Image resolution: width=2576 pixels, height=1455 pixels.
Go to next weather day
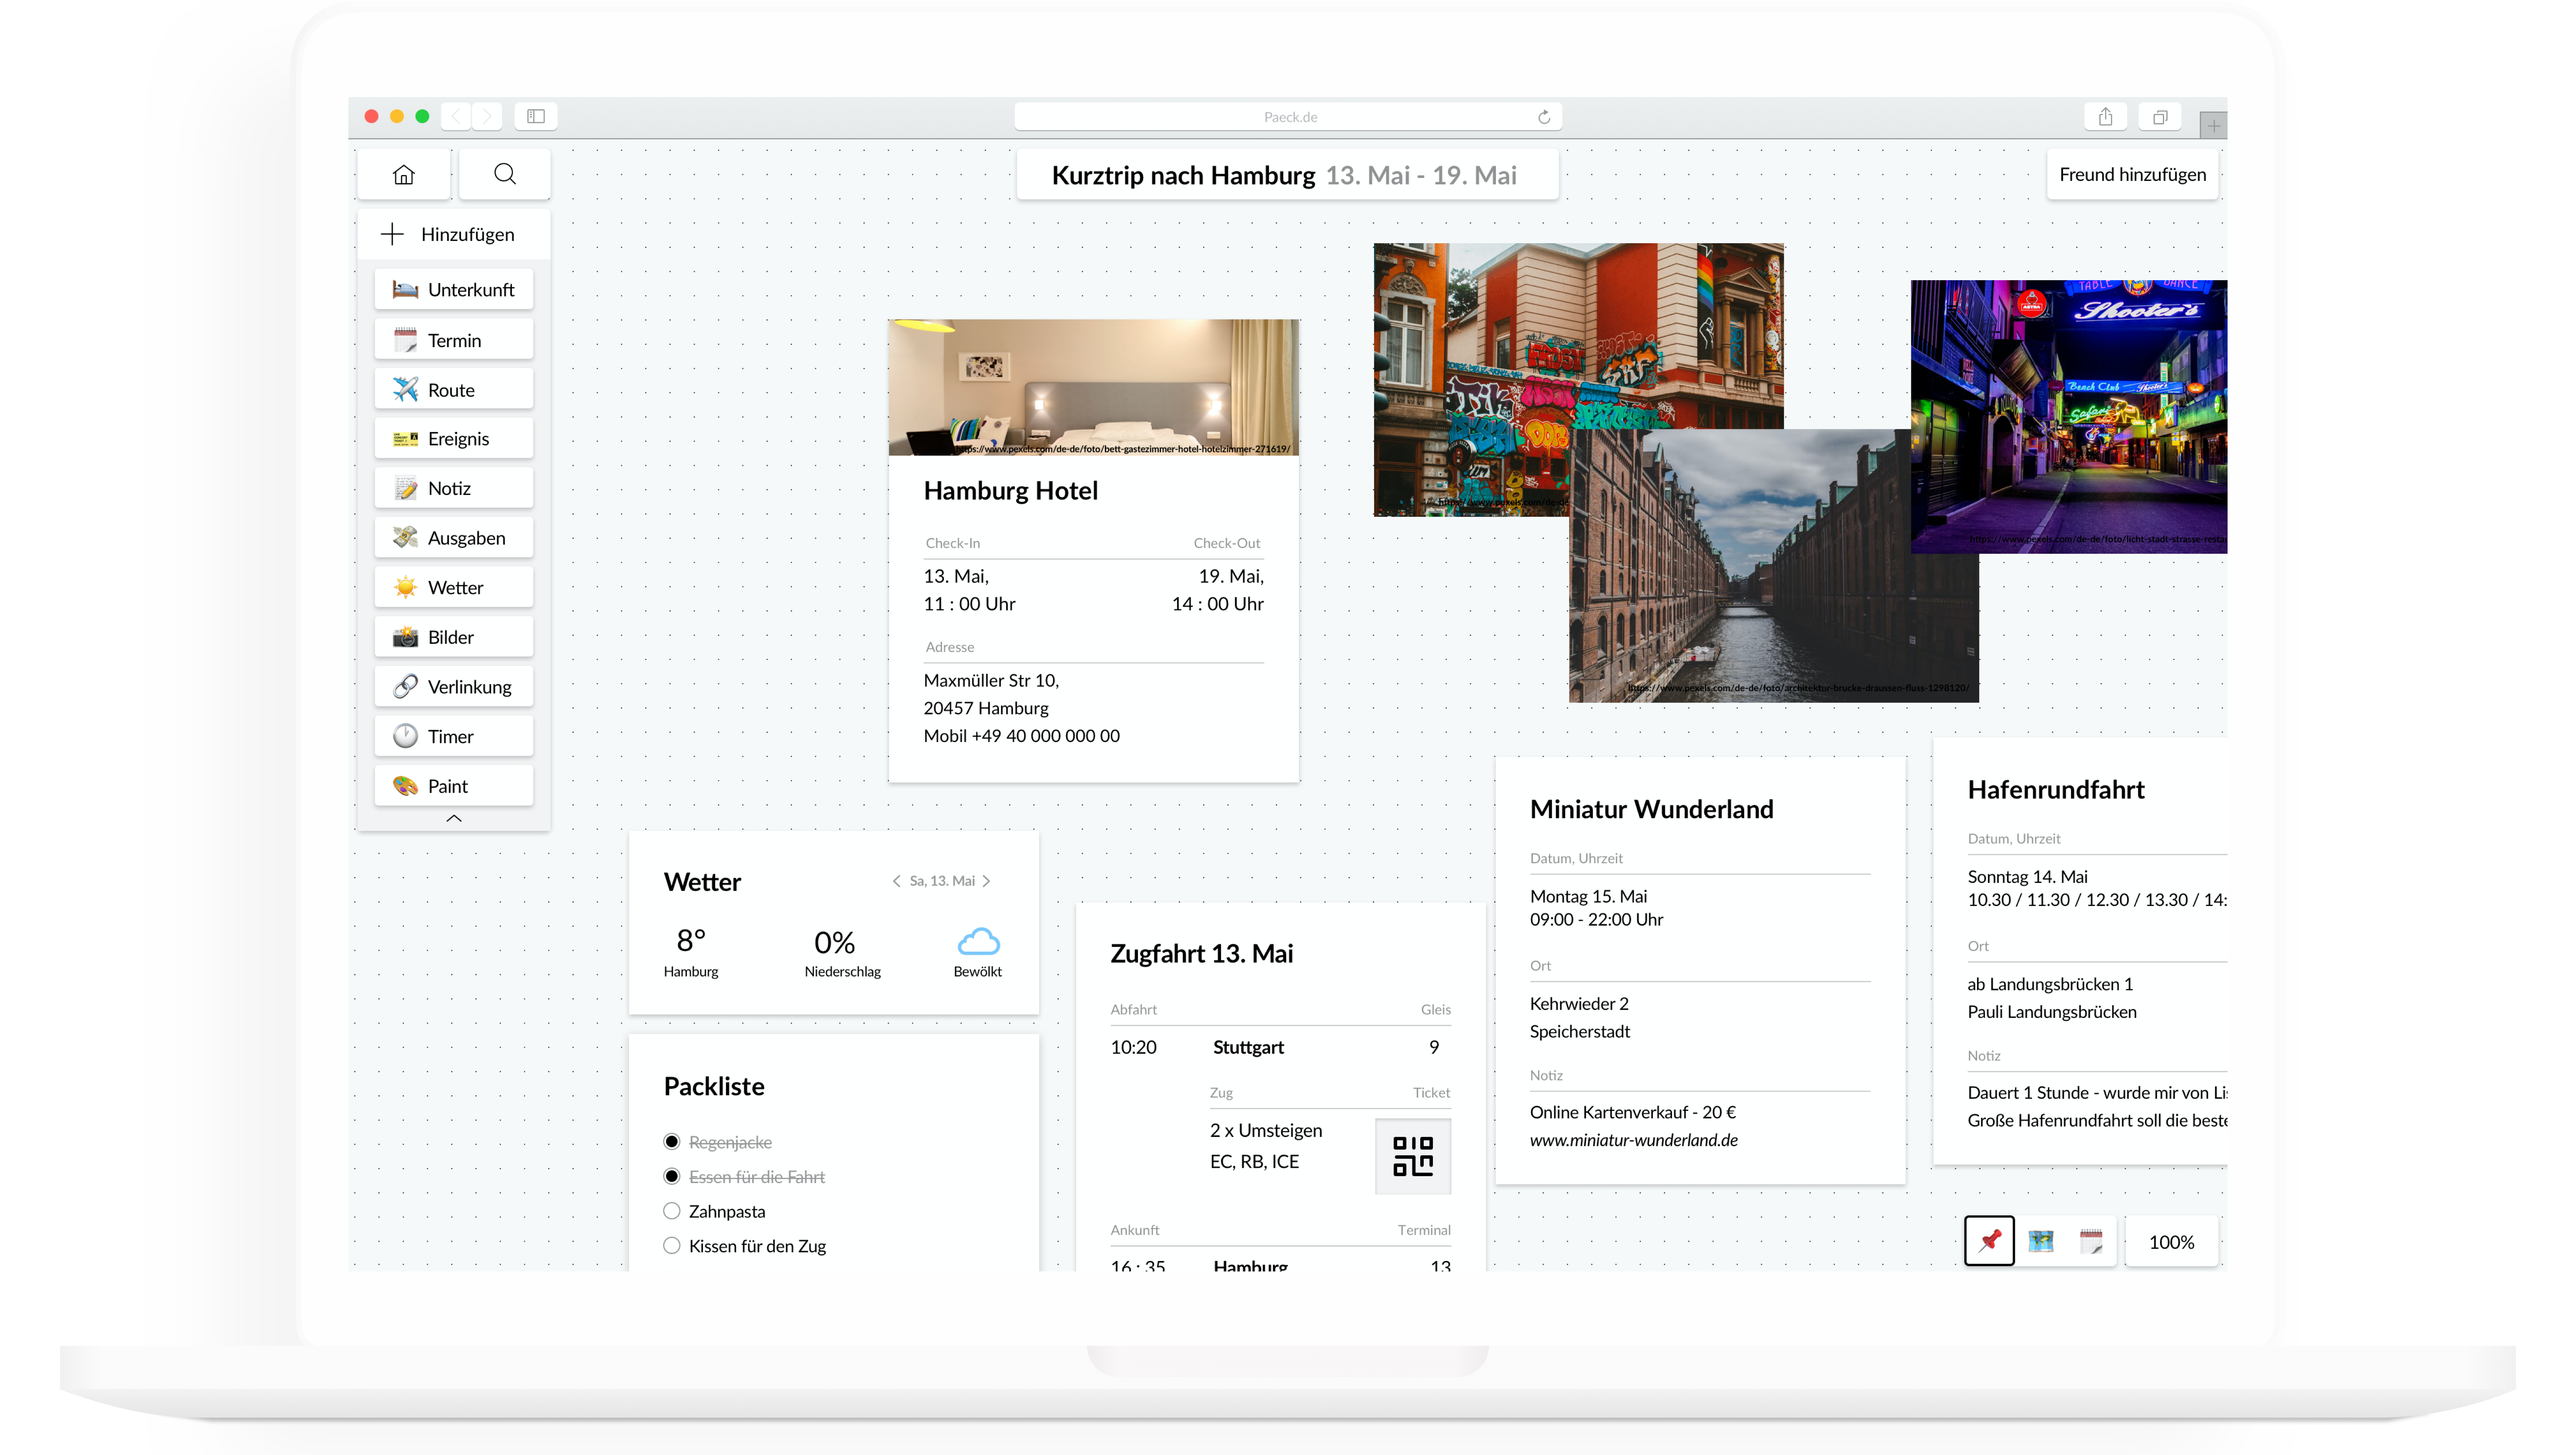point(986,881)
